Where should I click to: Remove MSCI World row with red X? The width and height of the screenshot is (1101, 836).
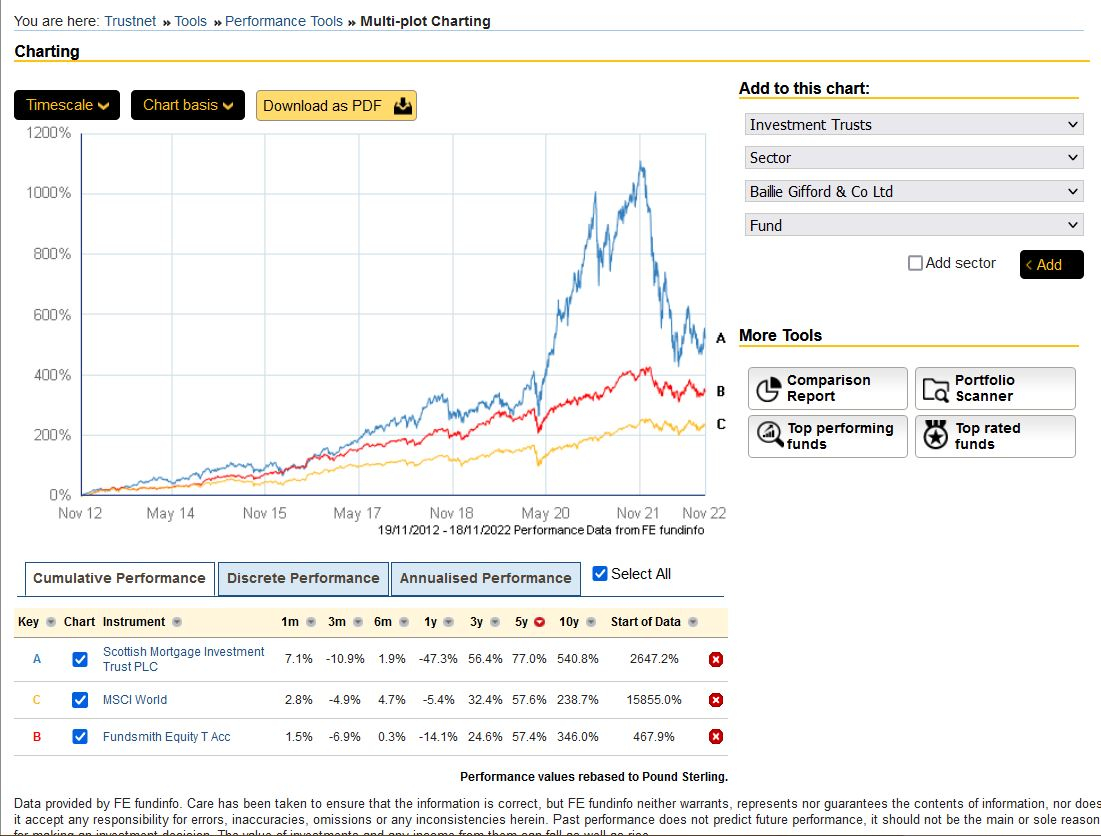click(x=716, y=700)
